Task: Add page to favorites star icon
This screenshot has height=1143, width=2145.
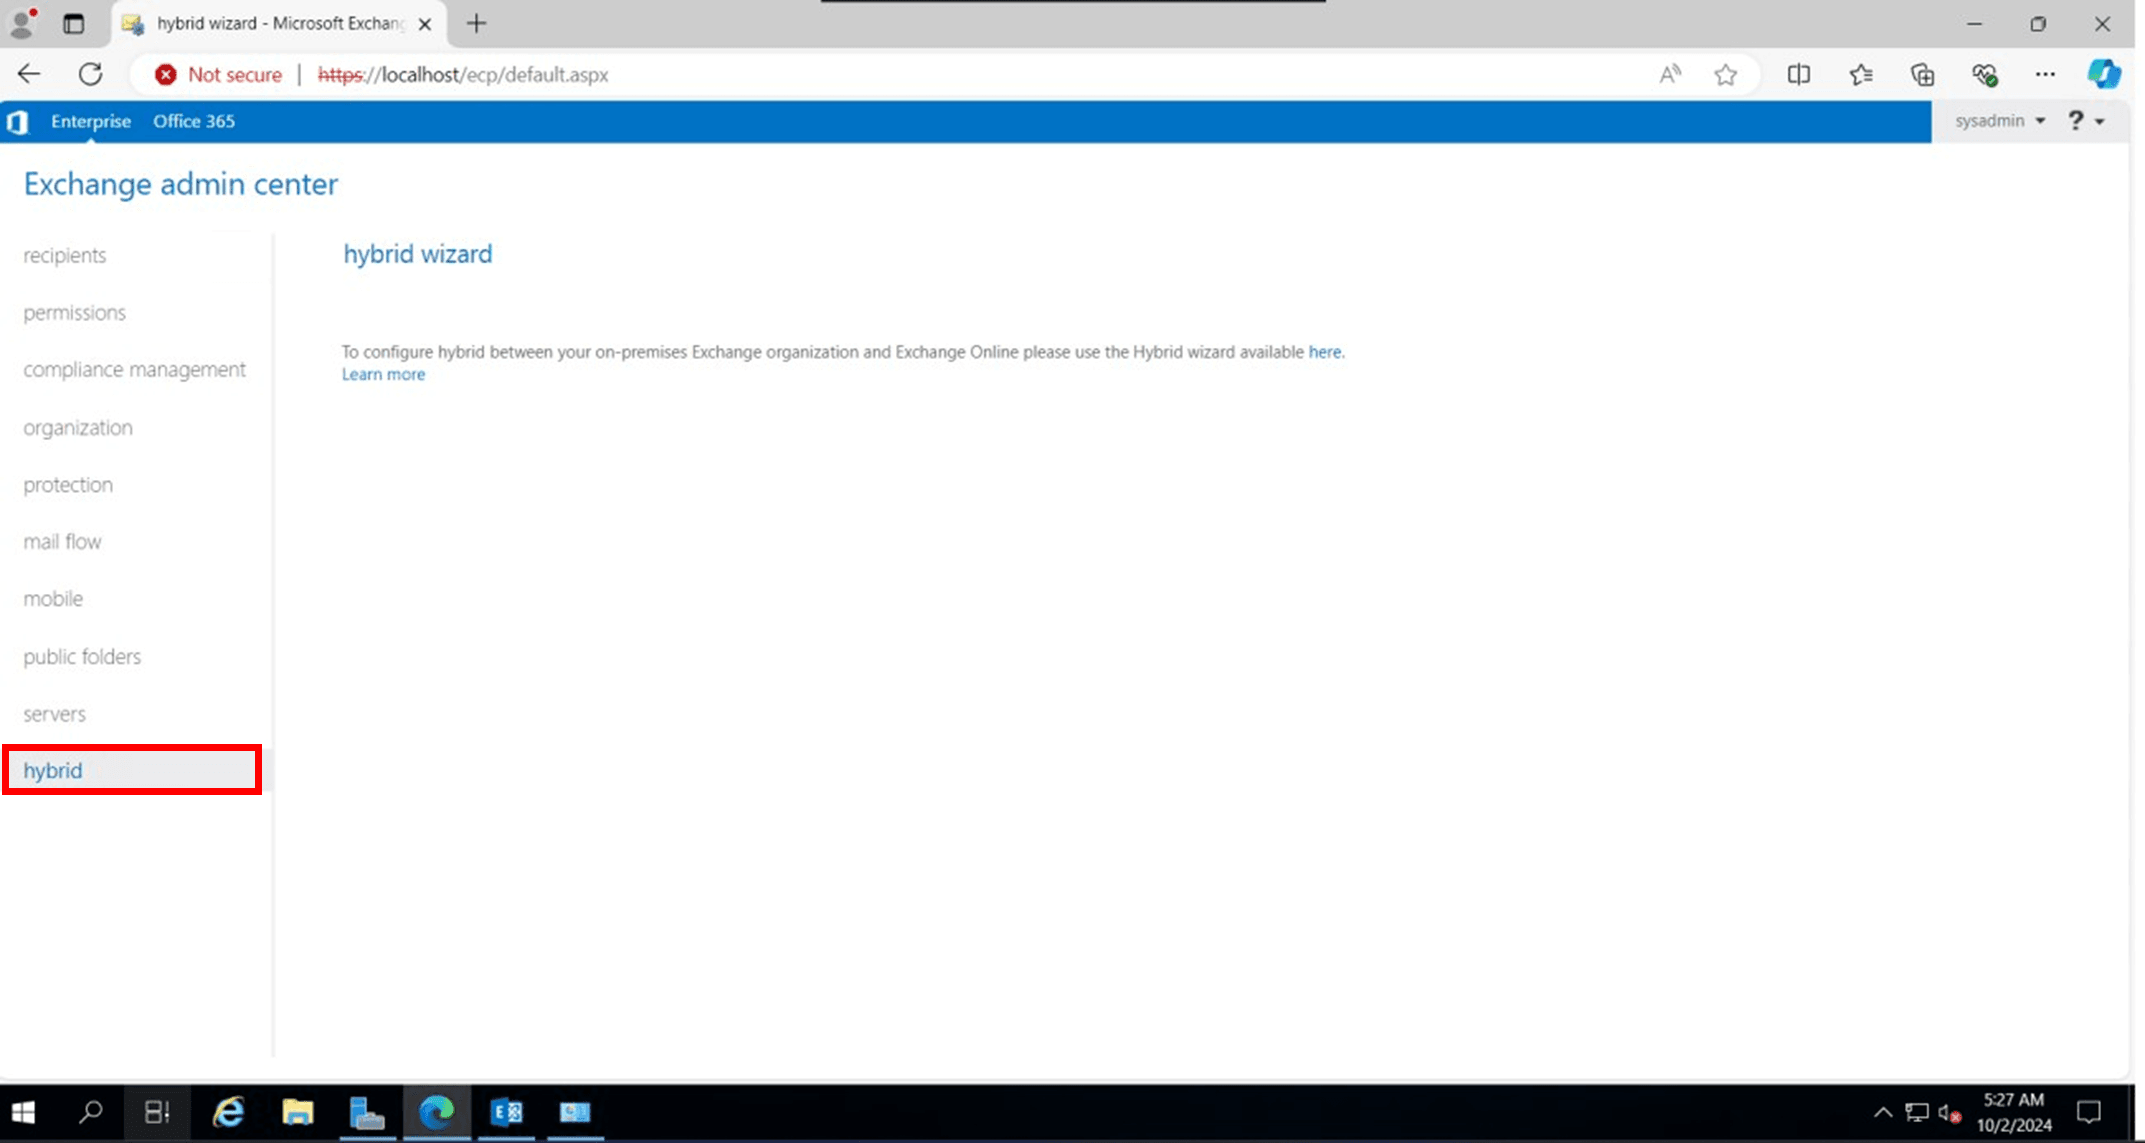Action: 1725,74
